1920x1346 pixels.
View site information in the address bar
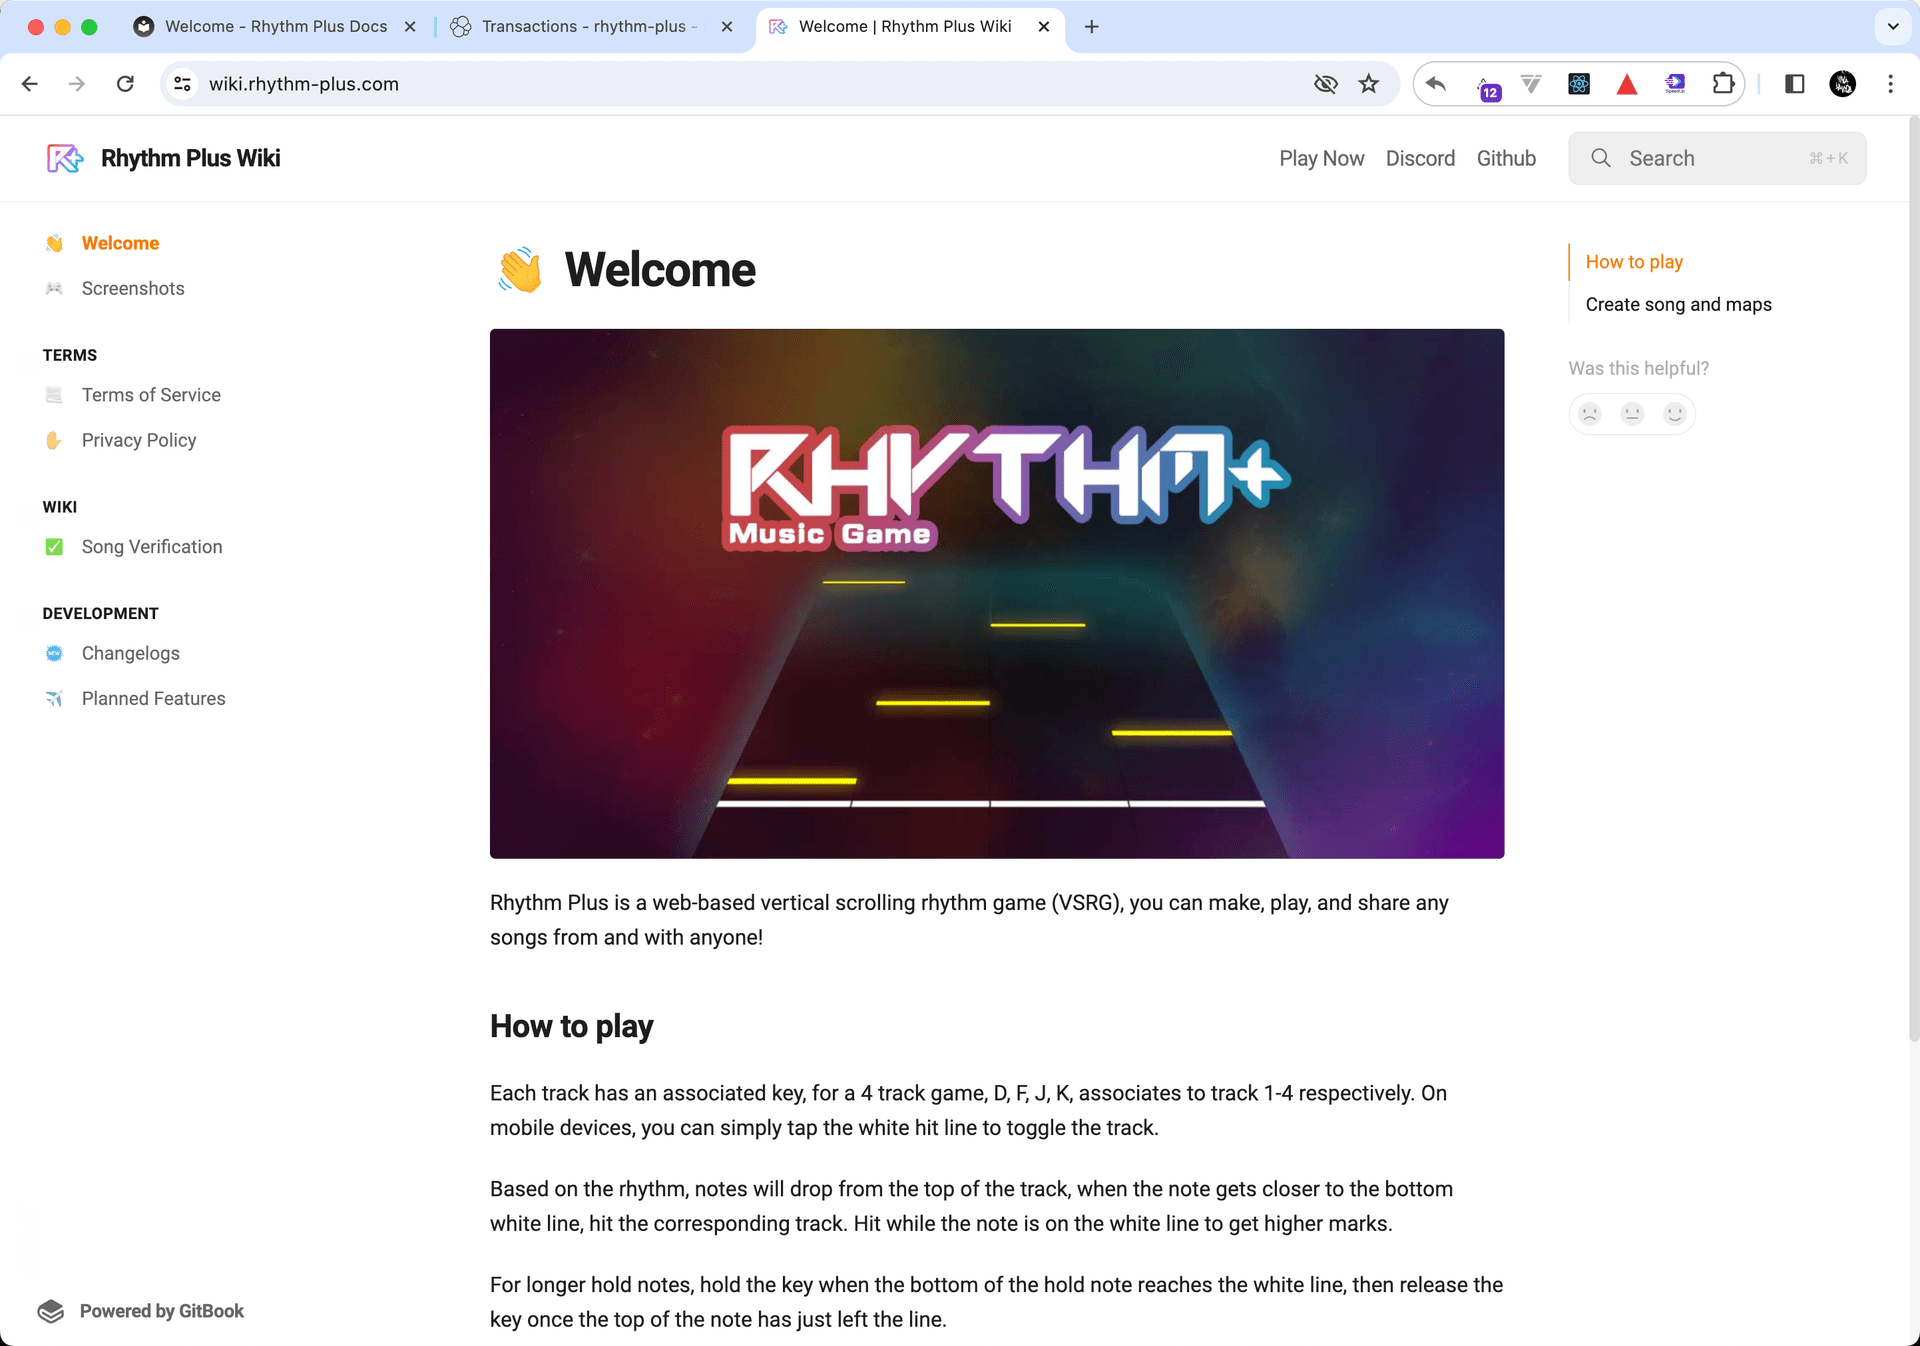(183, 84)
